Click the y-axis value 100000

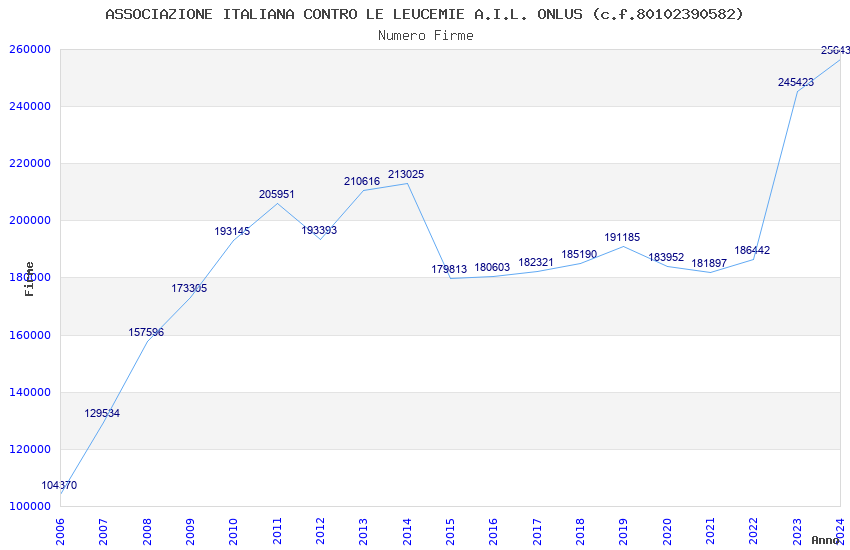30,506
